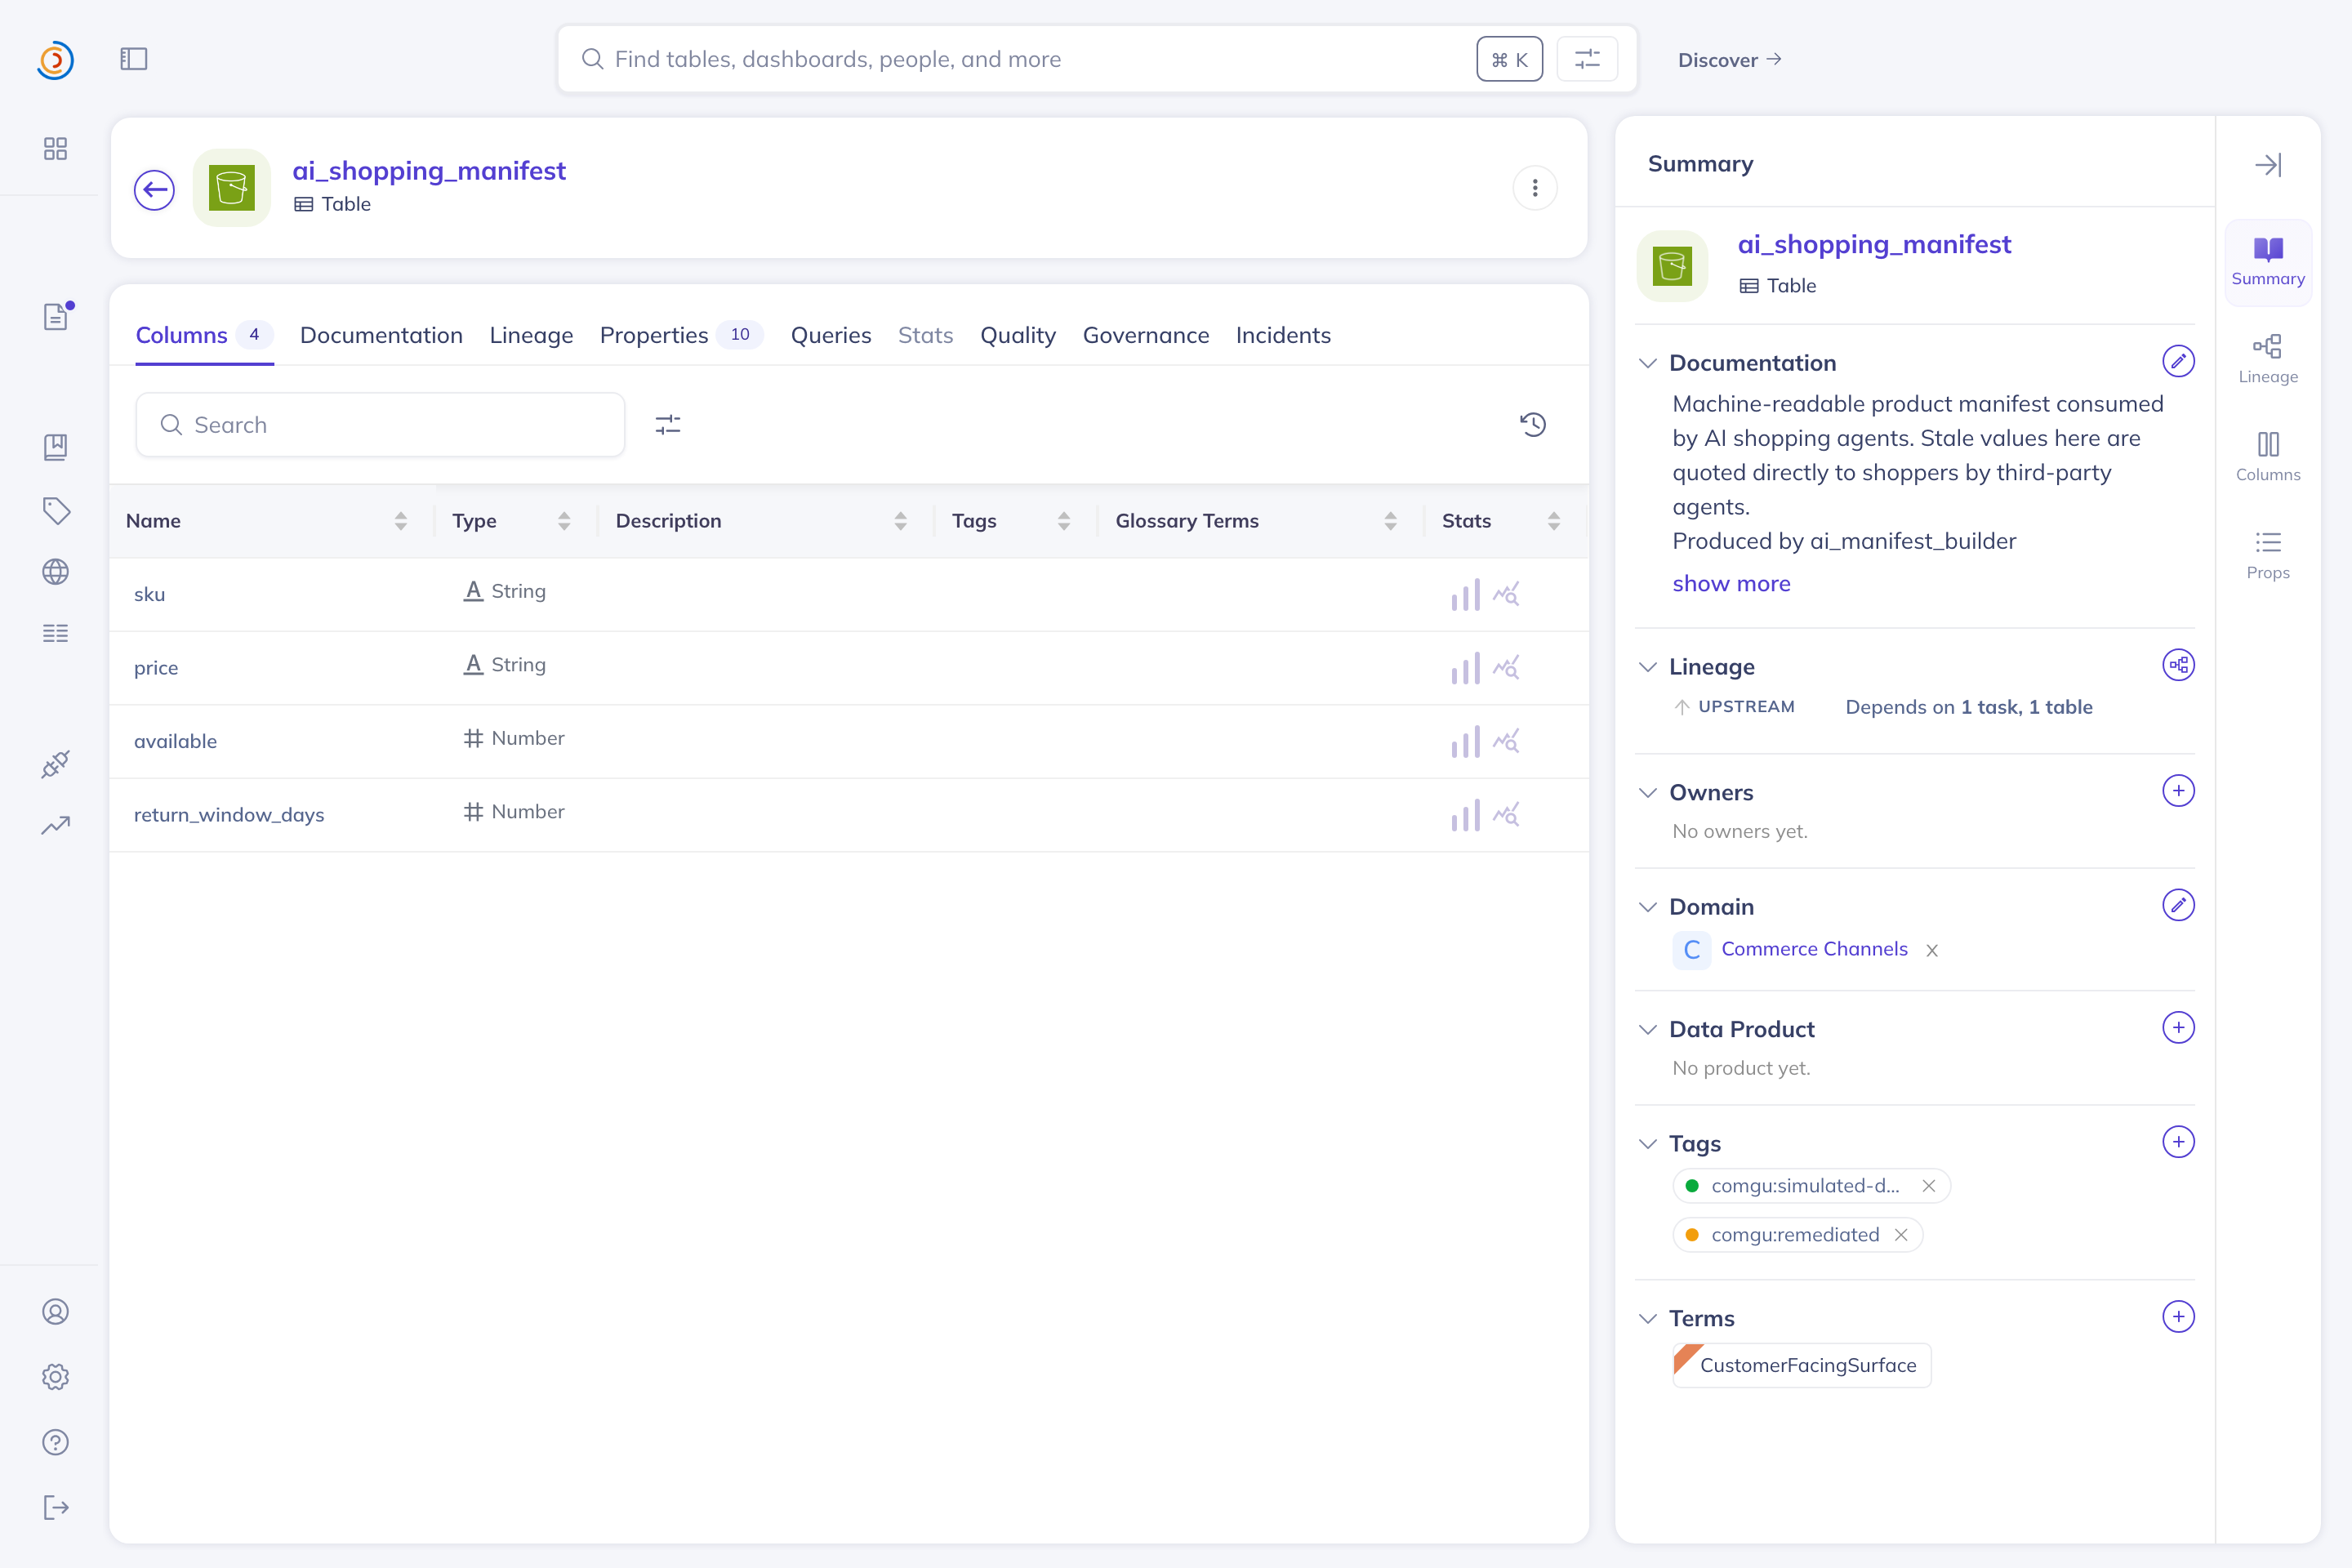
Task: Open the three-dot menu for ai_shopping_manifest
Action: coord(1535,188)
